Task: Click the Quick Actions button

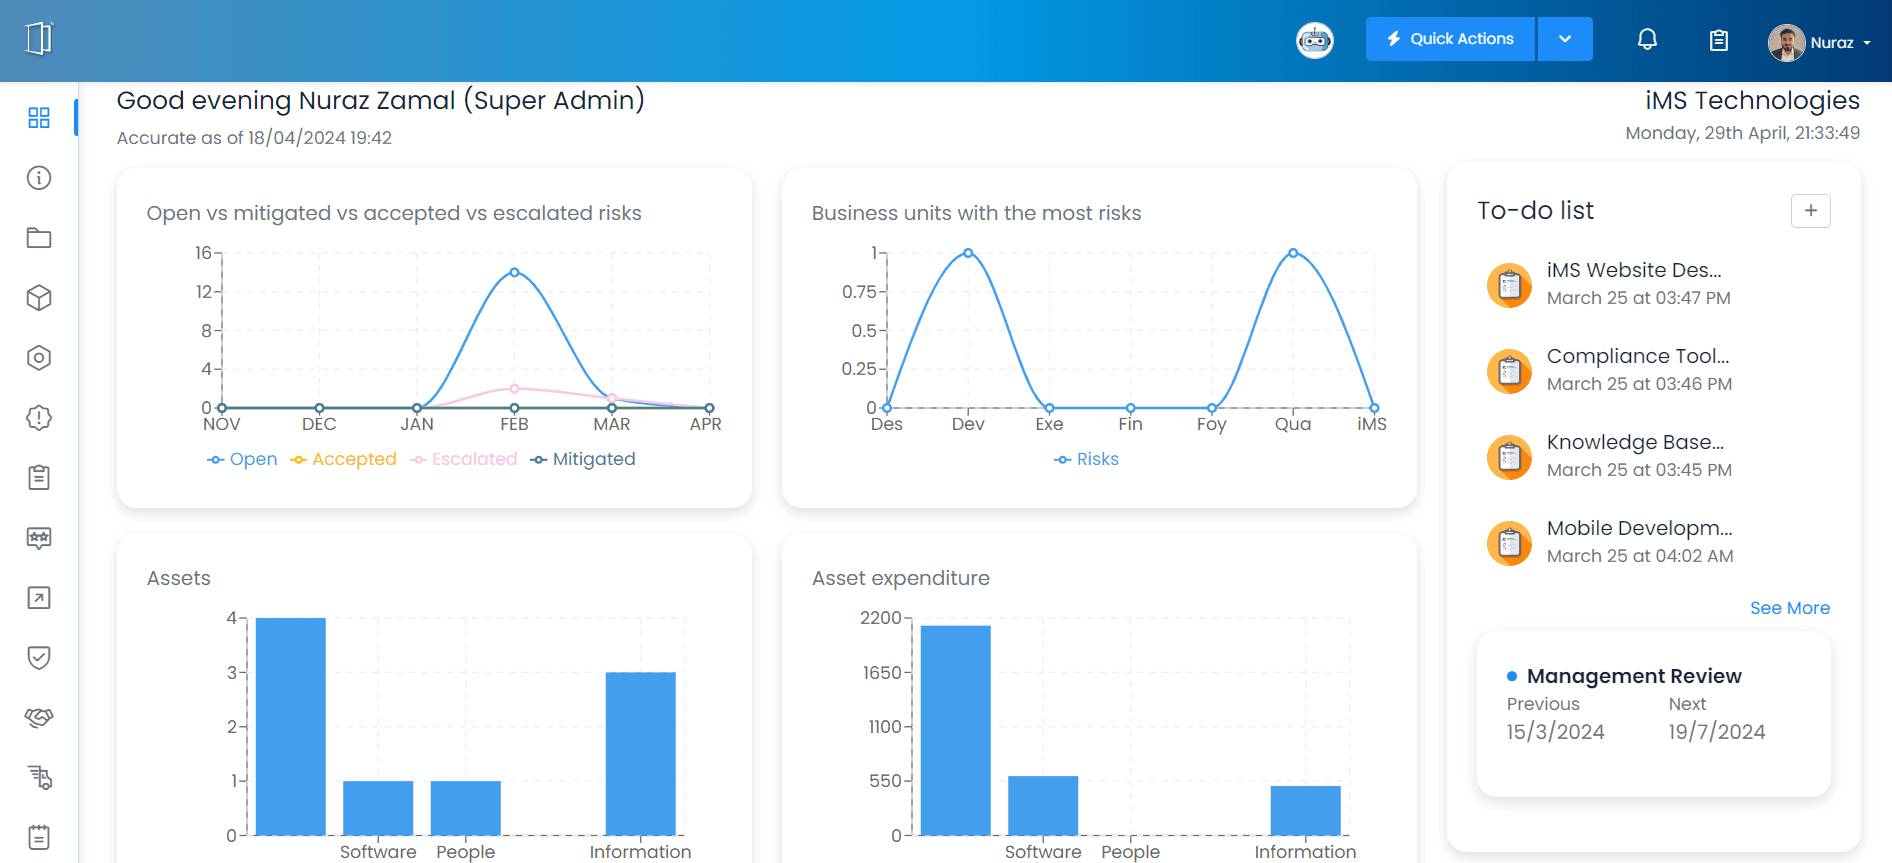Action: pos(1450,39)
